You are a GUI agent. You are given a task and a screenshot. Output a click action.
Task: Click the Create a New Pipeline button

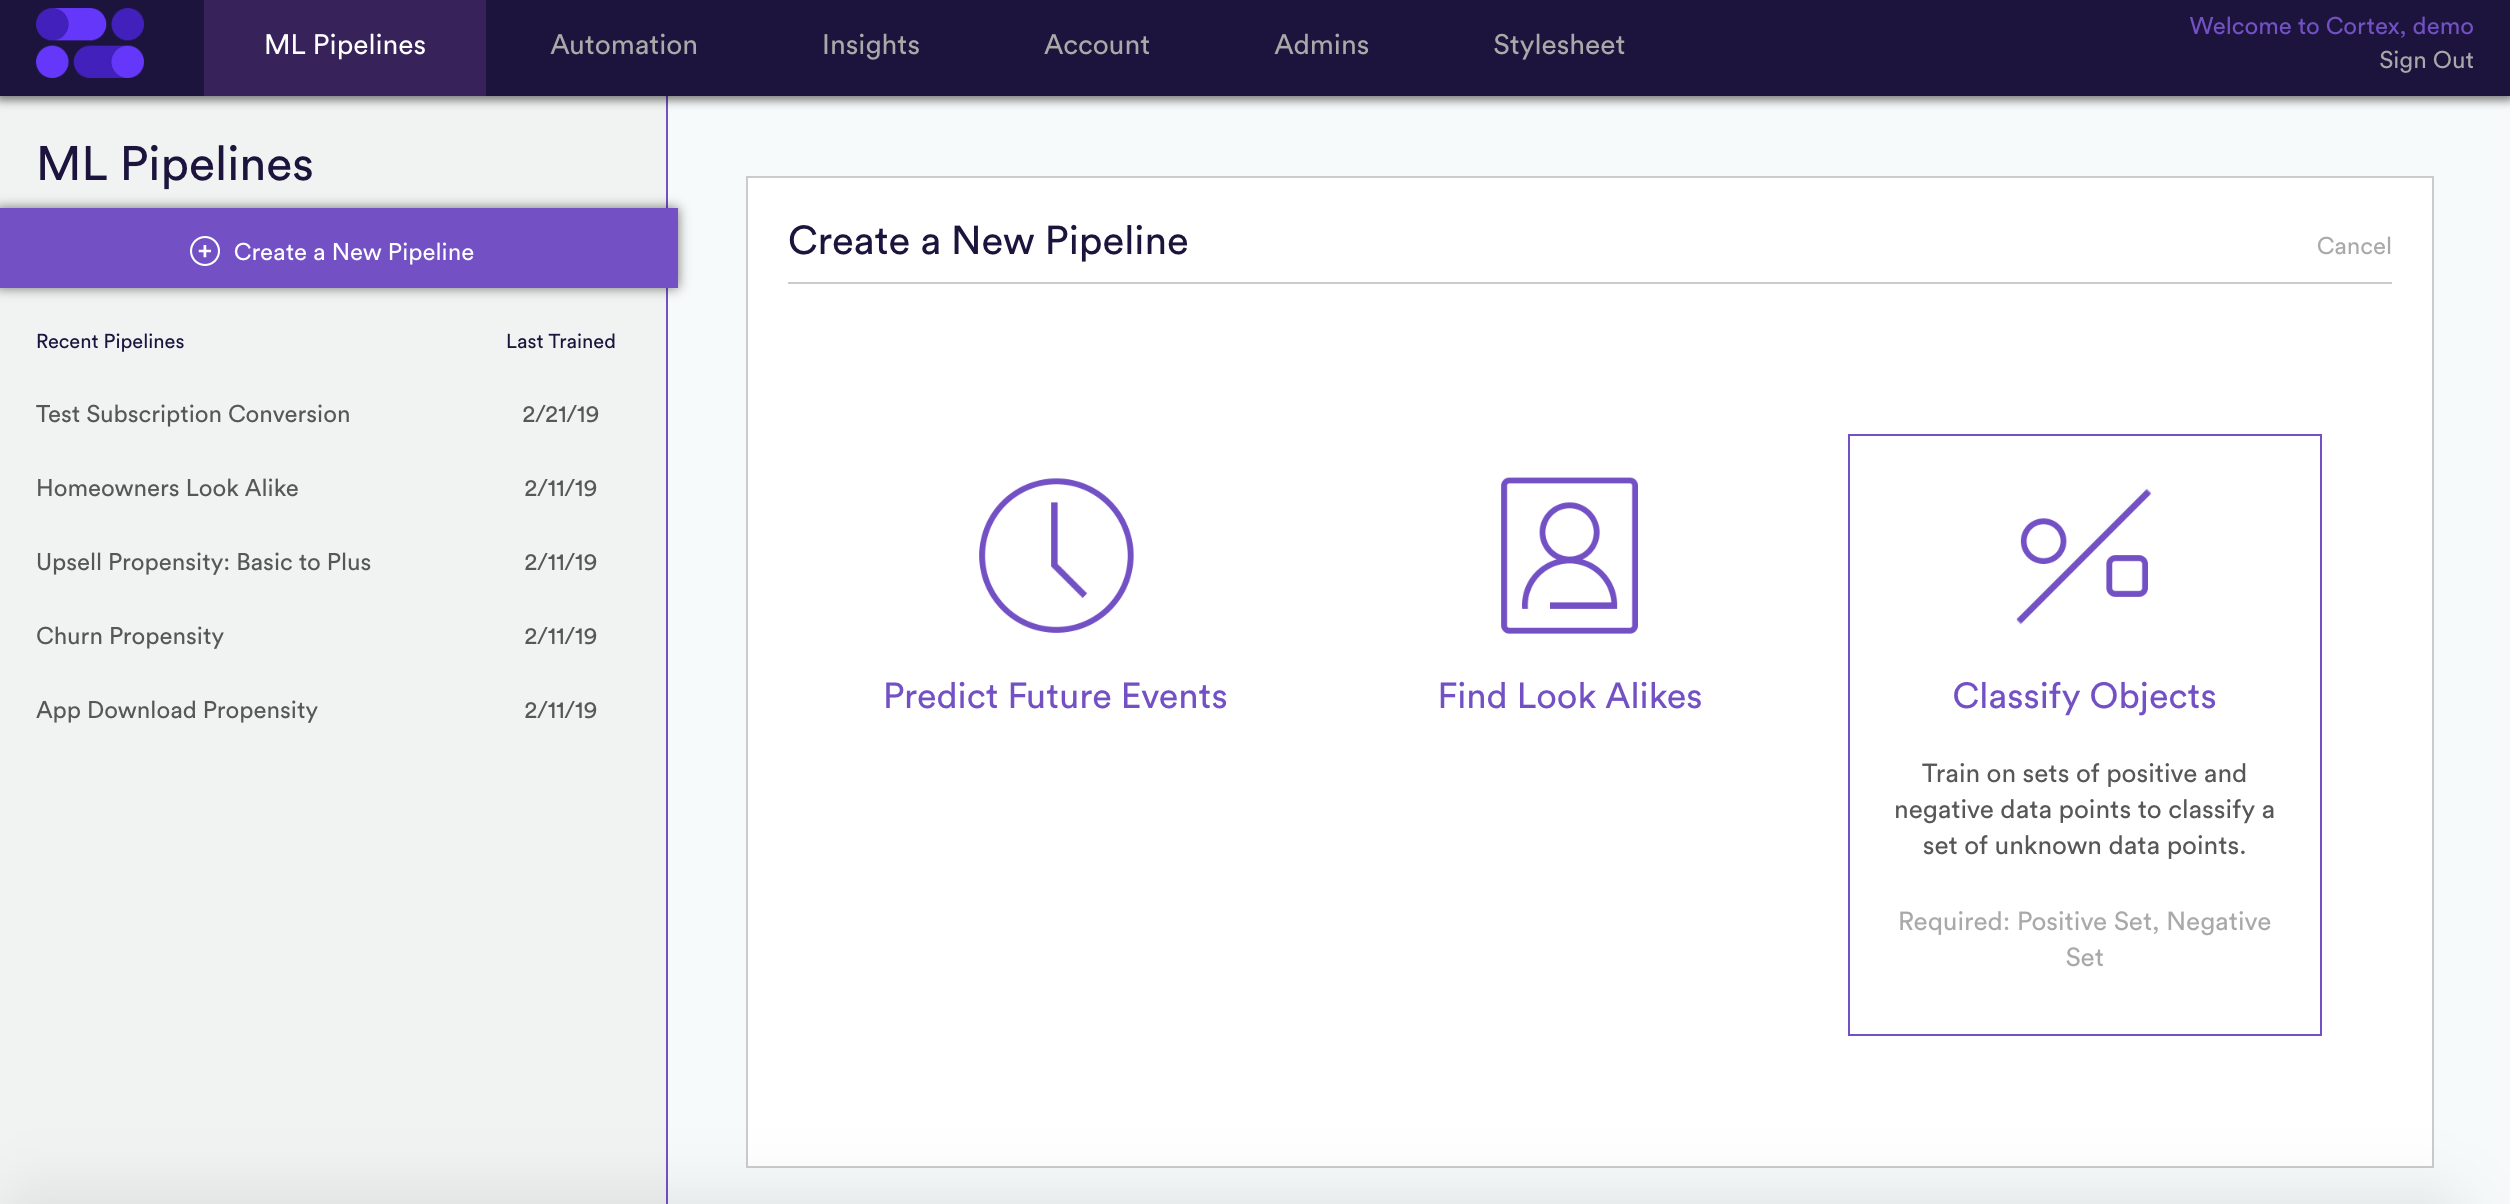pyautogui.click(x=339, y=249)
